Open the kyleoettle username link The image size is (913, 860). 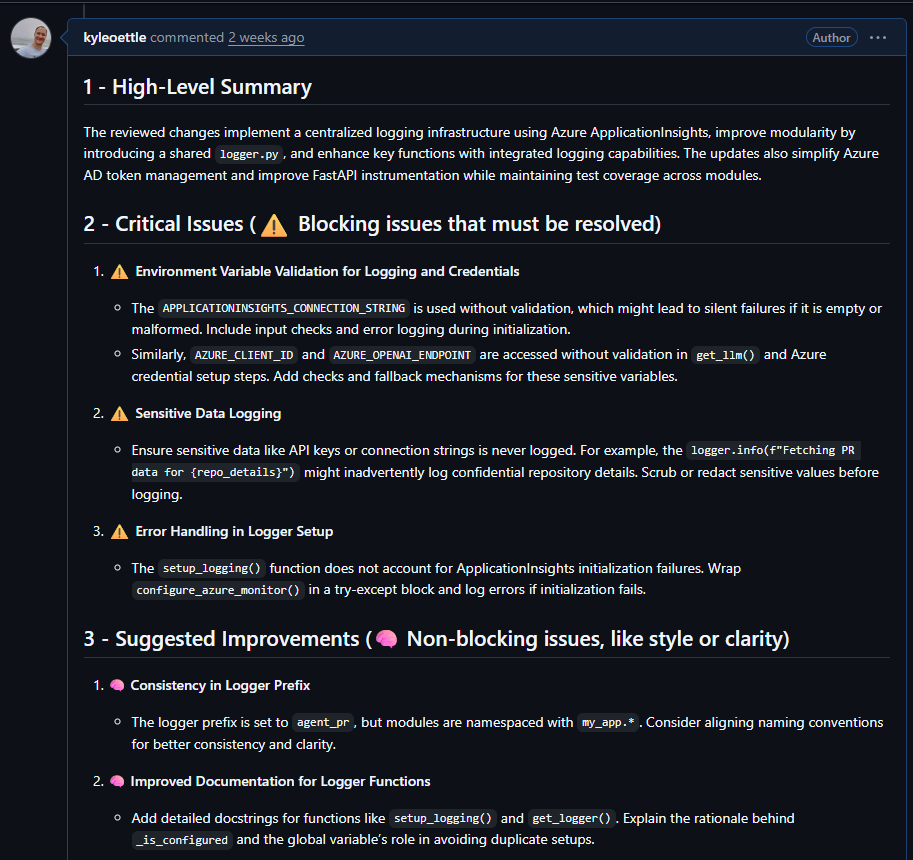point(115,38)
